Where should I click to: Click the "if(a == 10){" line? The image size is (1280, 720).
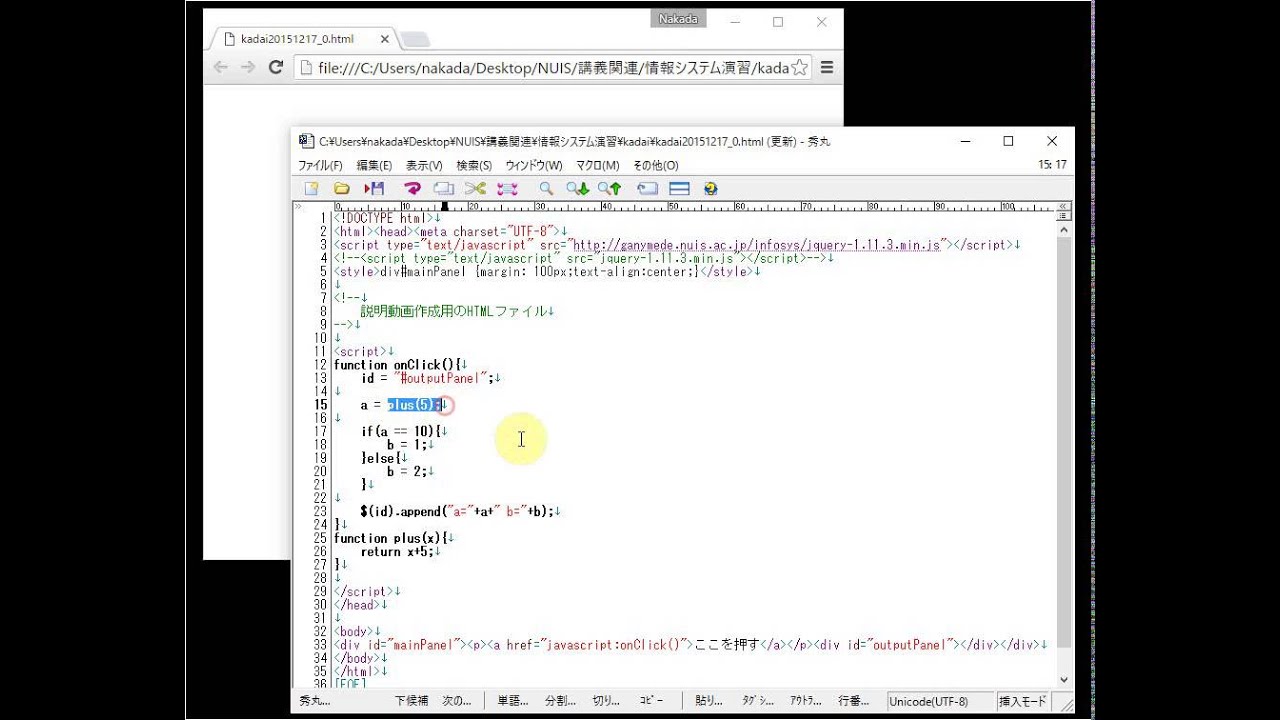(x=401, y=432)
